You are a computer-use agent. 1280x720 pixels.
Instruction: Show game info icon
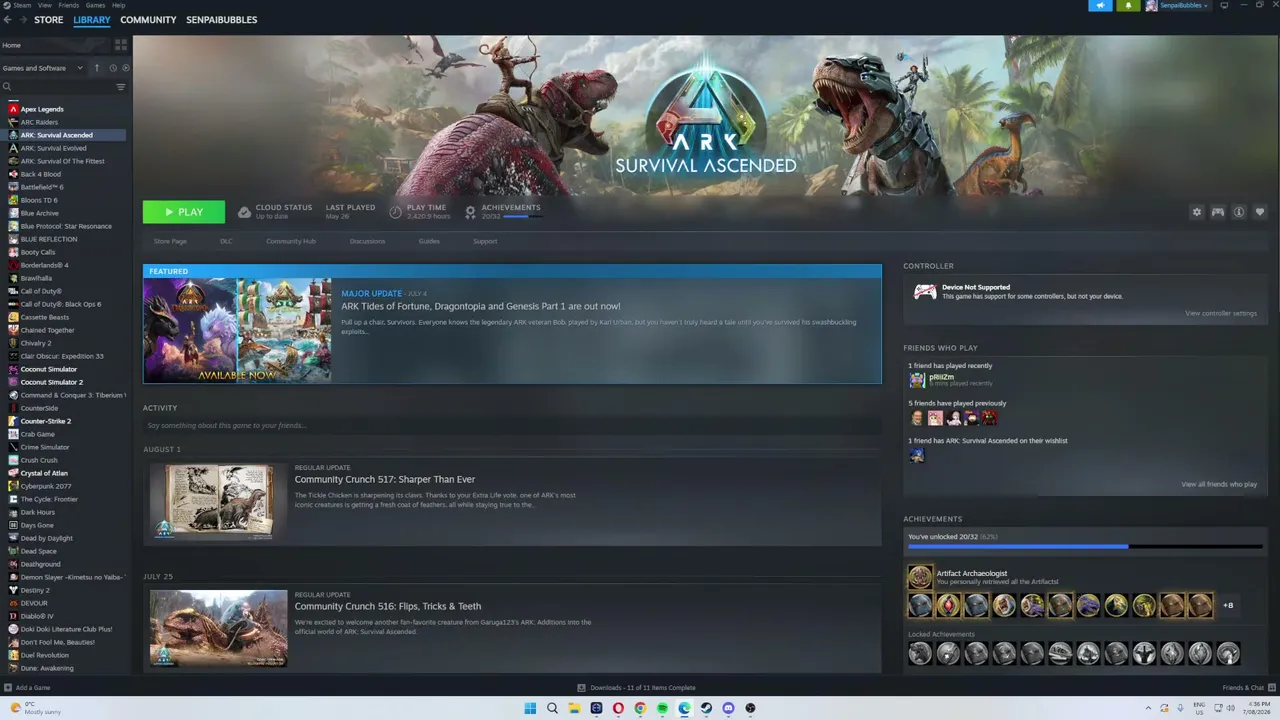click(x=1239, y=212)
